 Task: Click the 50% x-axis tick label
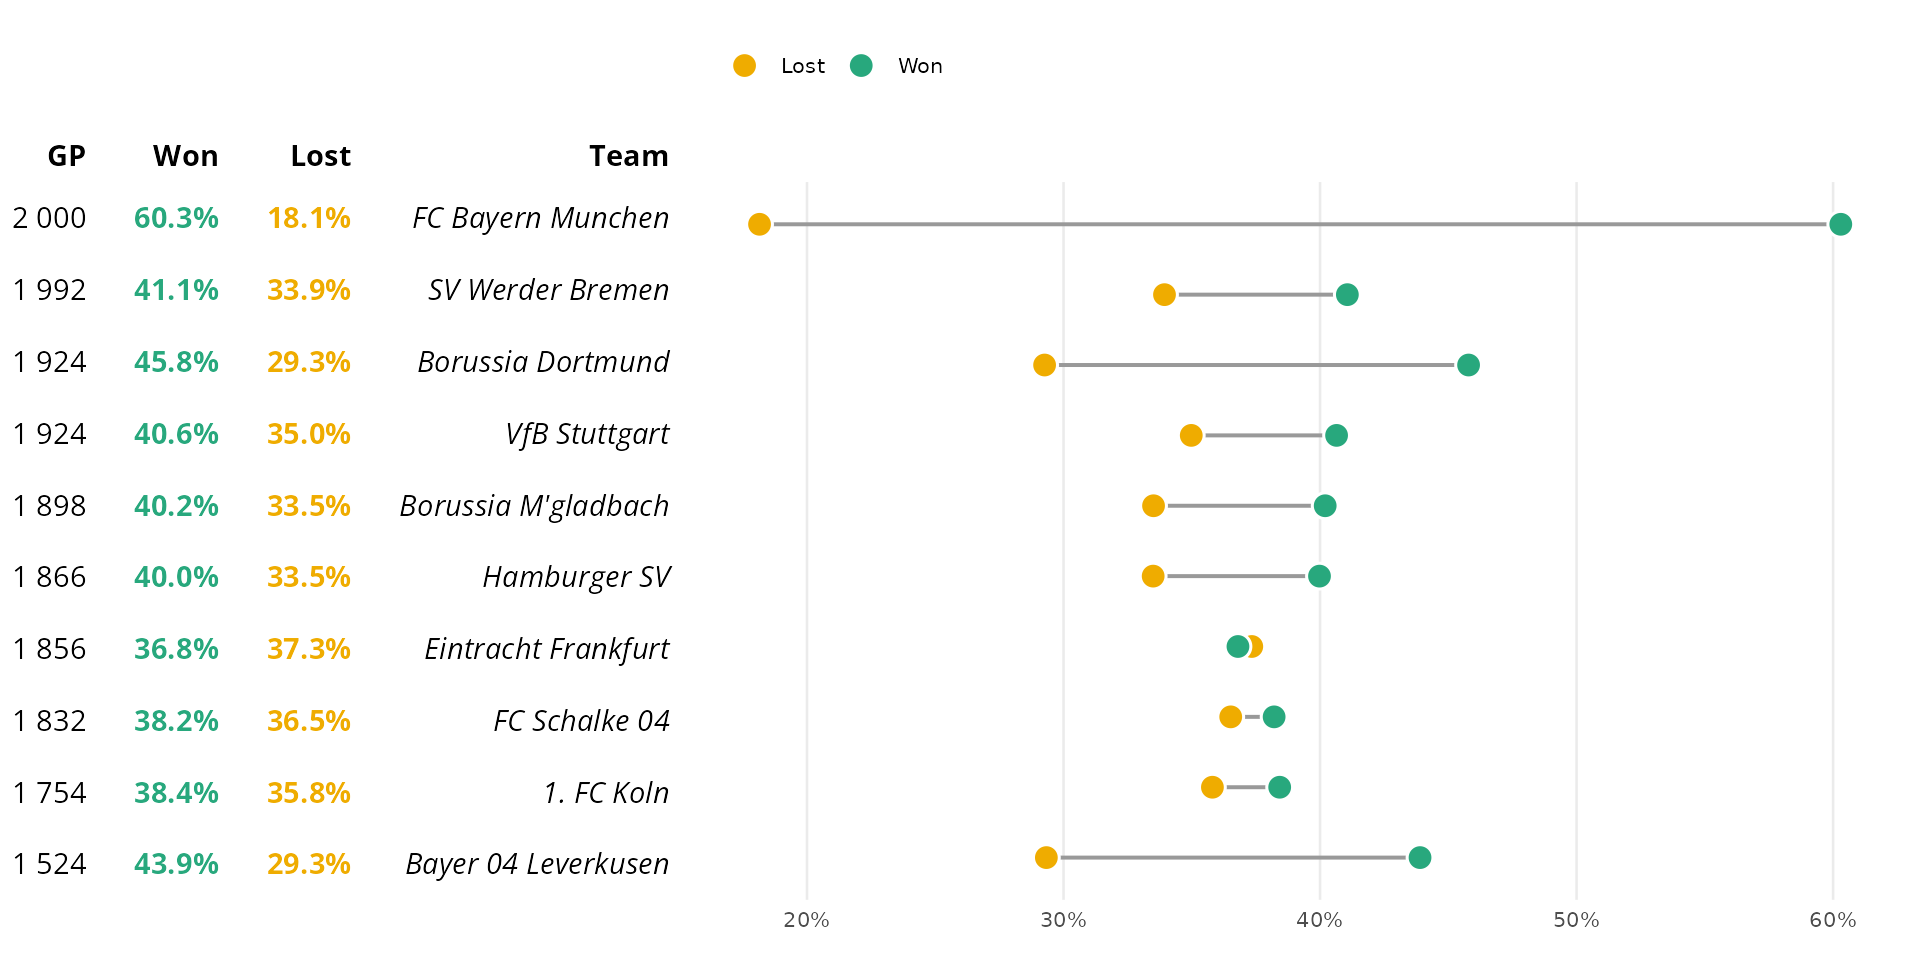click(1576, 920)
